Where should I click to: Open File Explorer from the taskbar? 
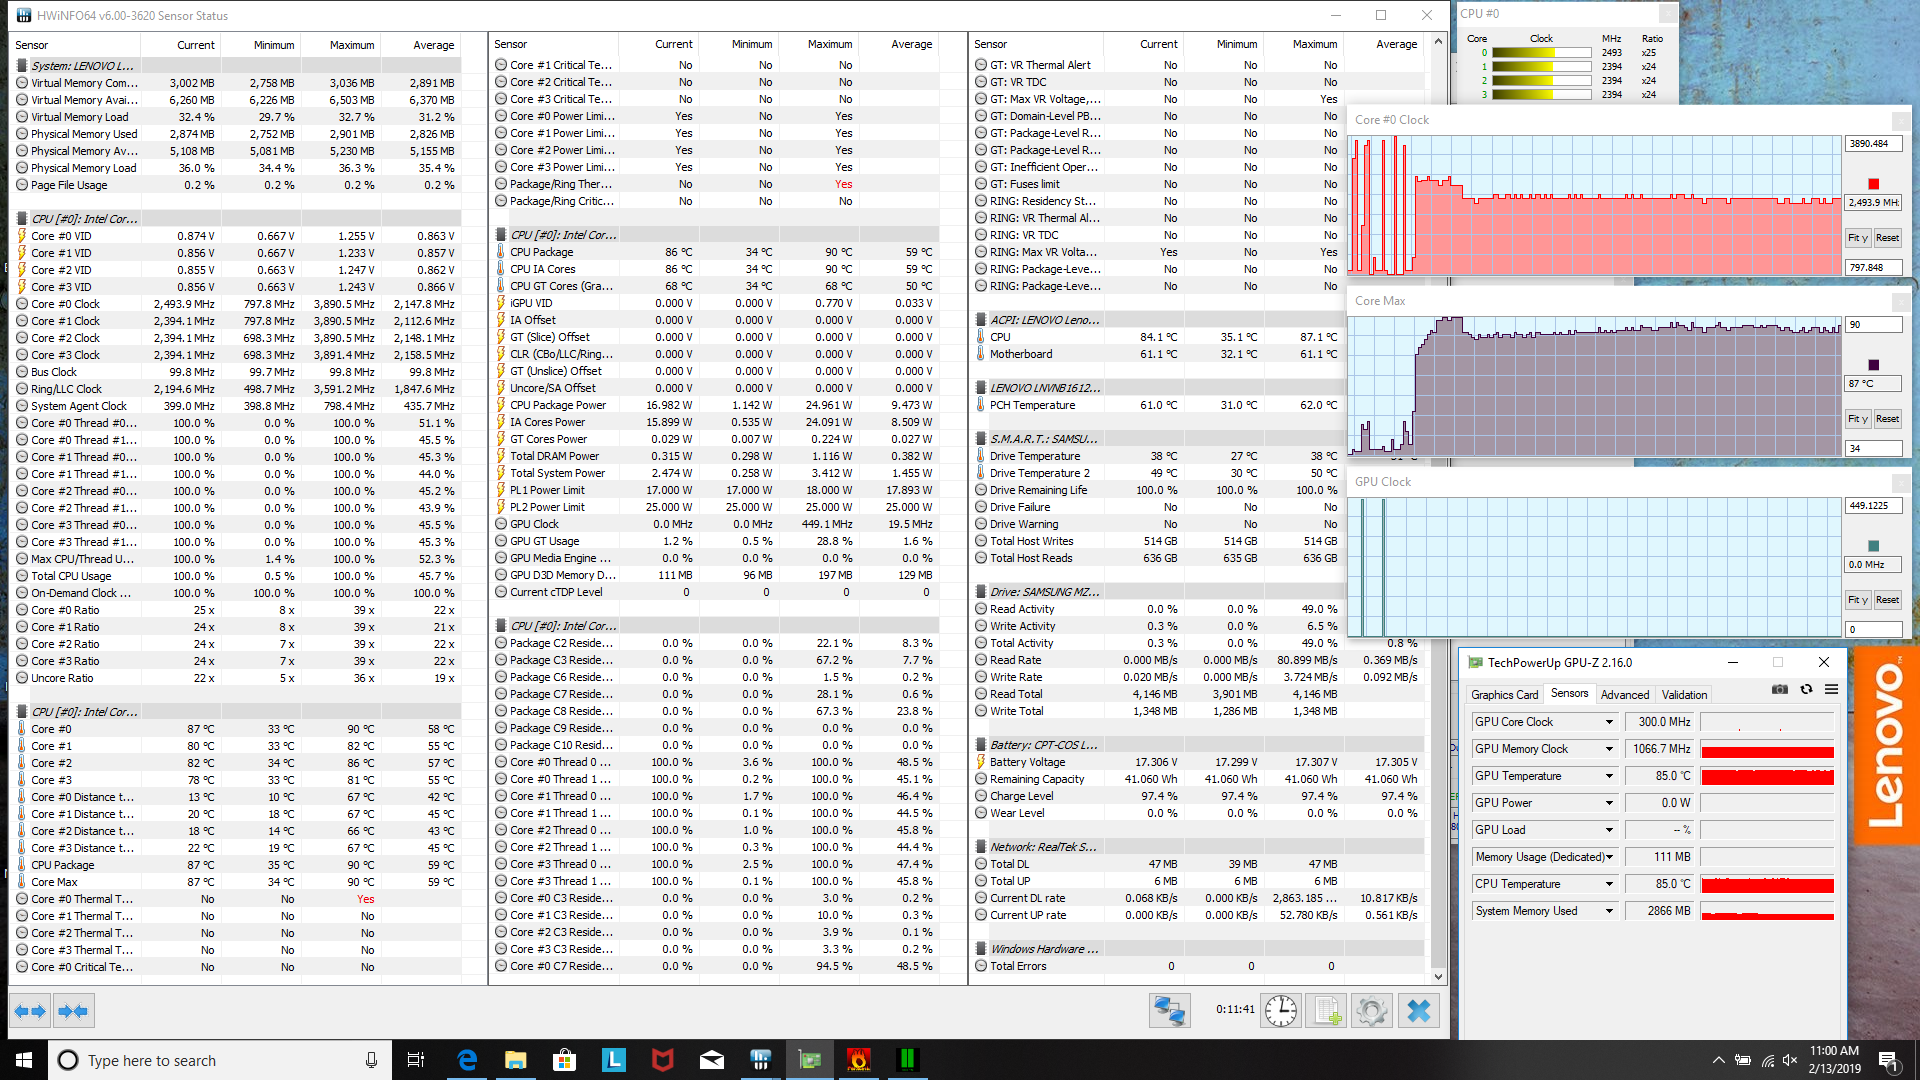coord(516,1060)
